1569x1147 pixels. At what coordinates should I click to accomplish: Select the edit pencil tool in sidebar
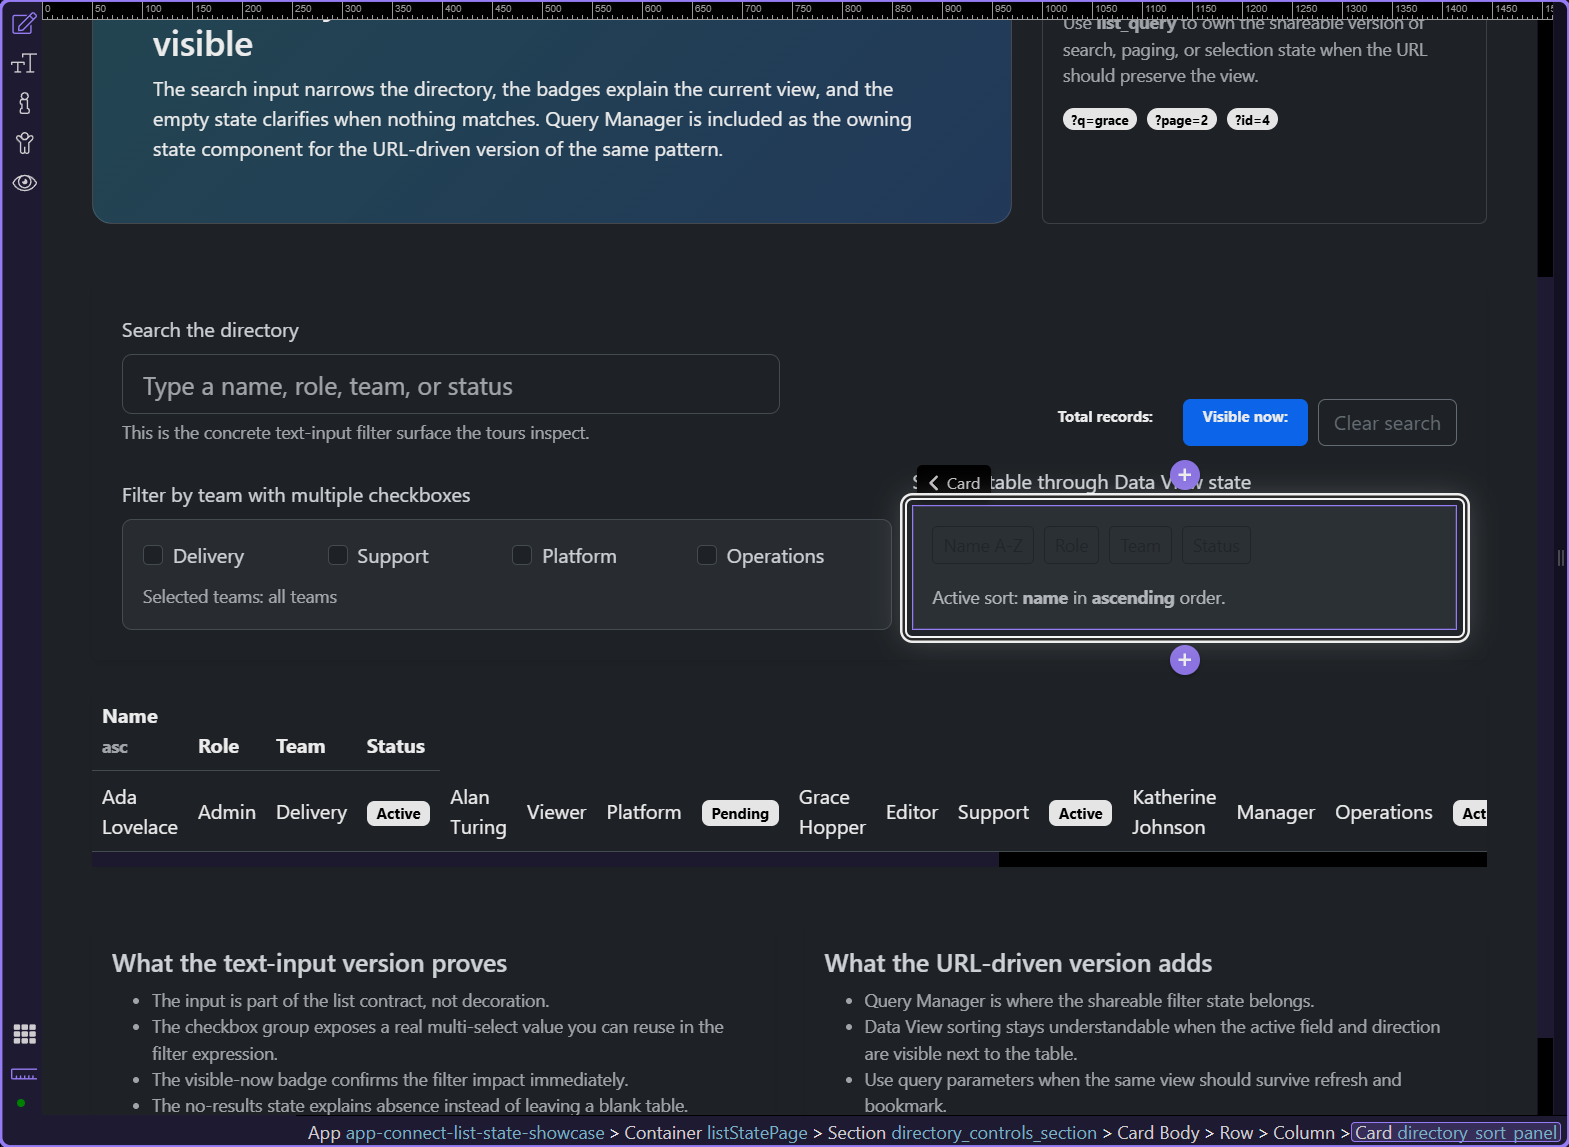24,23
